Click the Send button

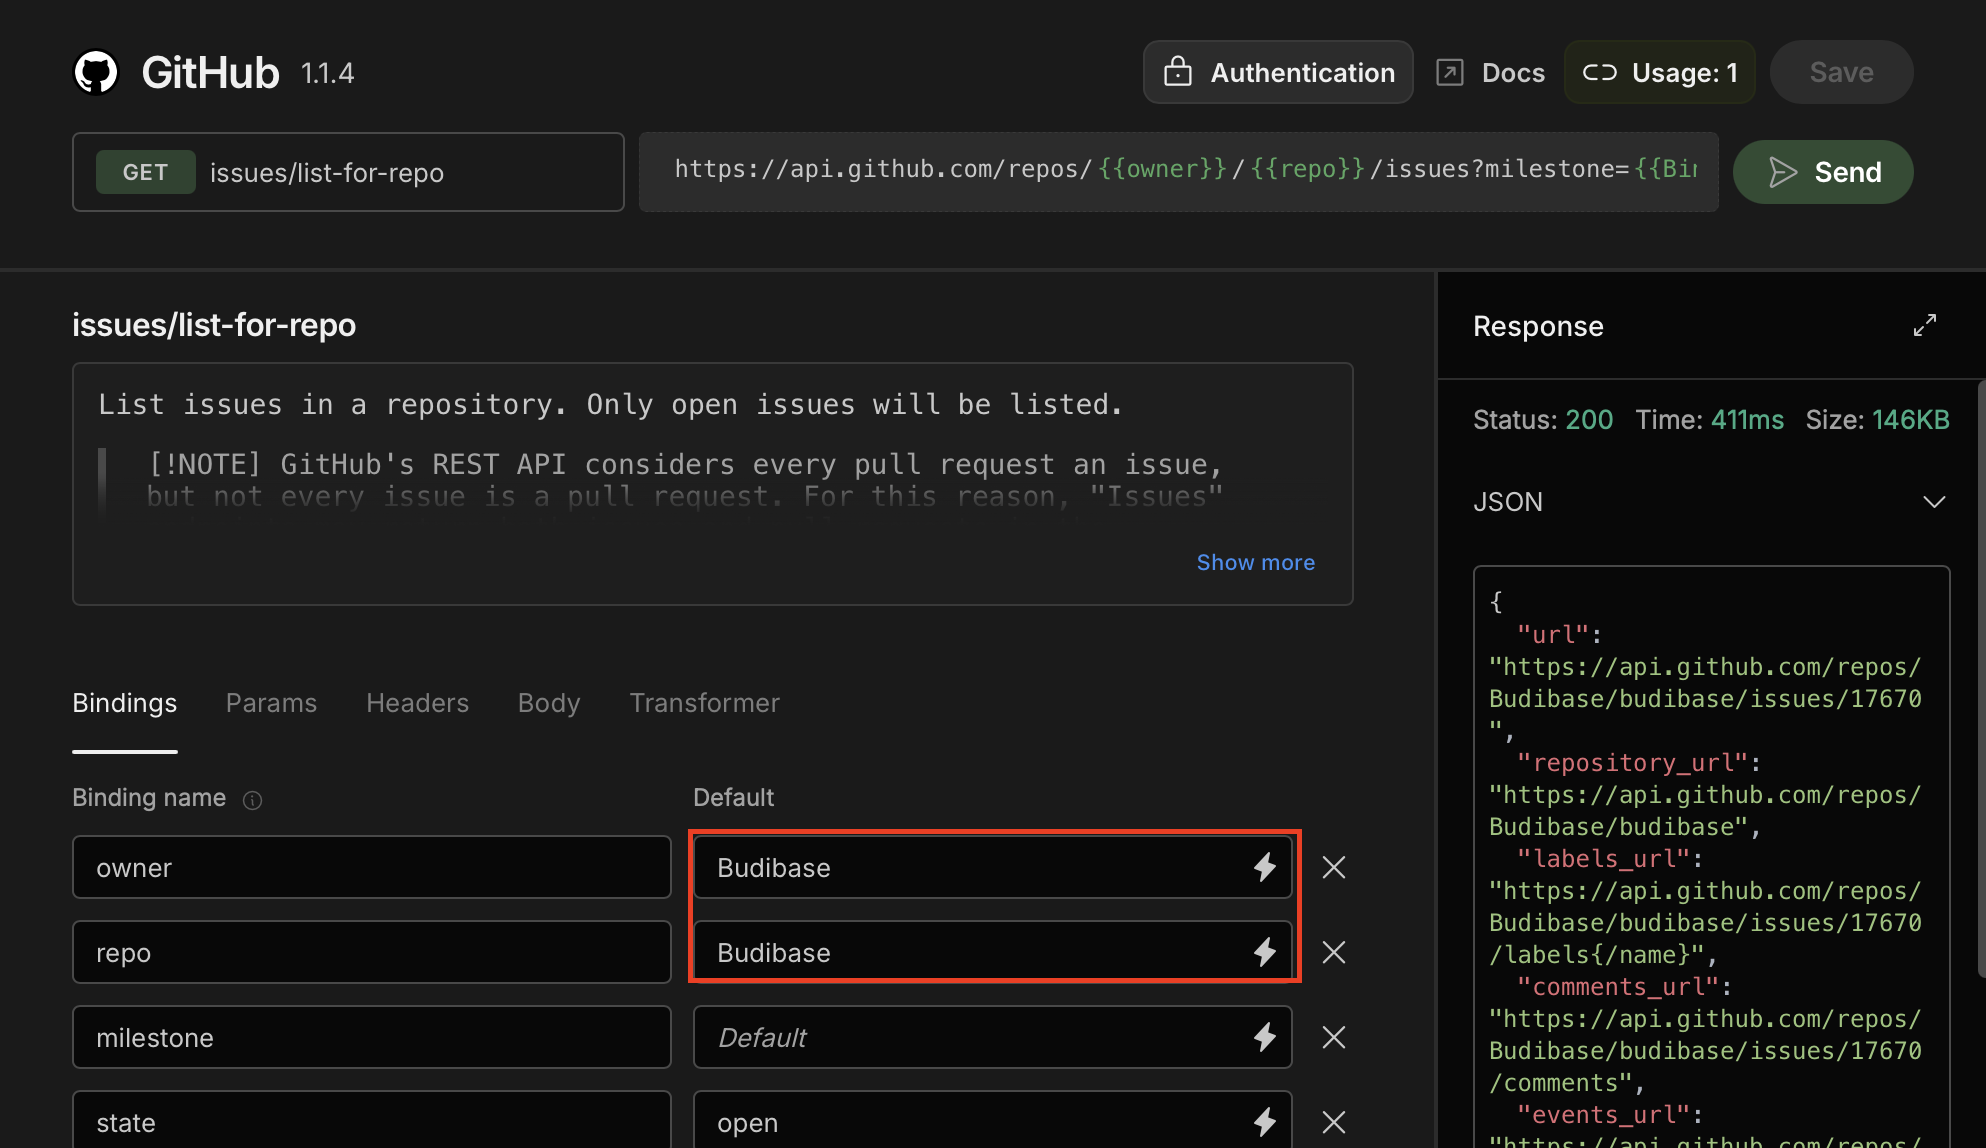point(1823,172)
